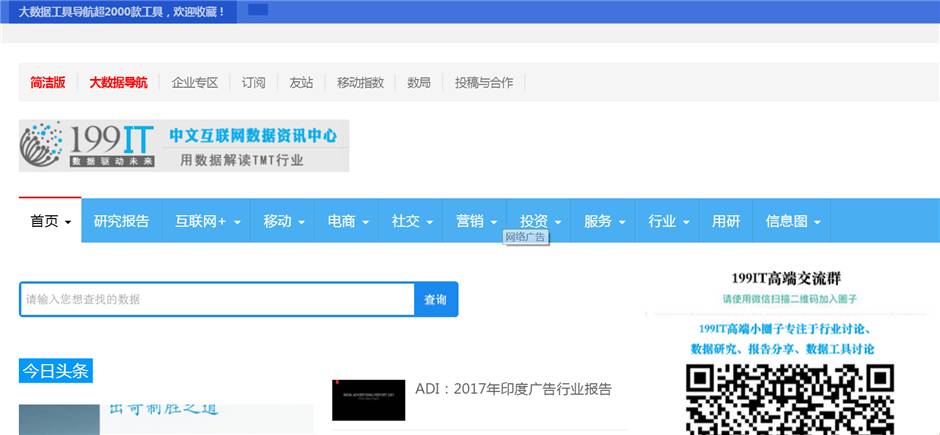The height and width of the screenshot is (435, 940).
Task: Open the 用研 nav item
Action: coord(726,221)
